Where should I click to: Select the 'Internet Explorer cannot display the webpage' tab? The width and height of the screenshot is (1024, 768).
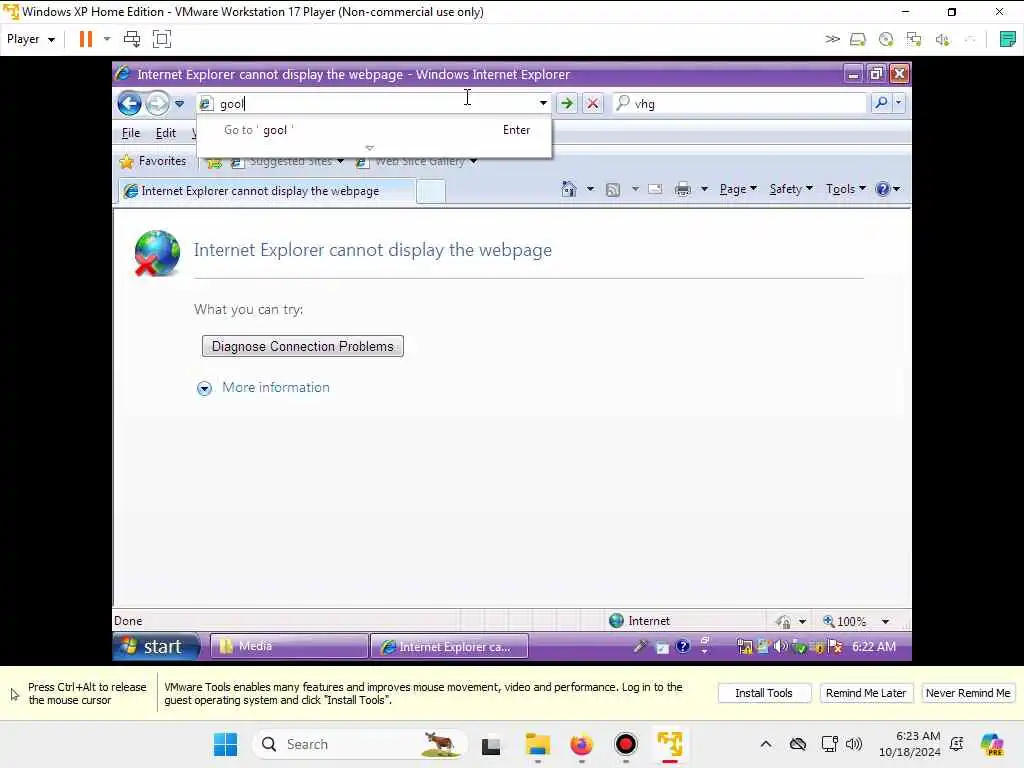click(266, 191)
